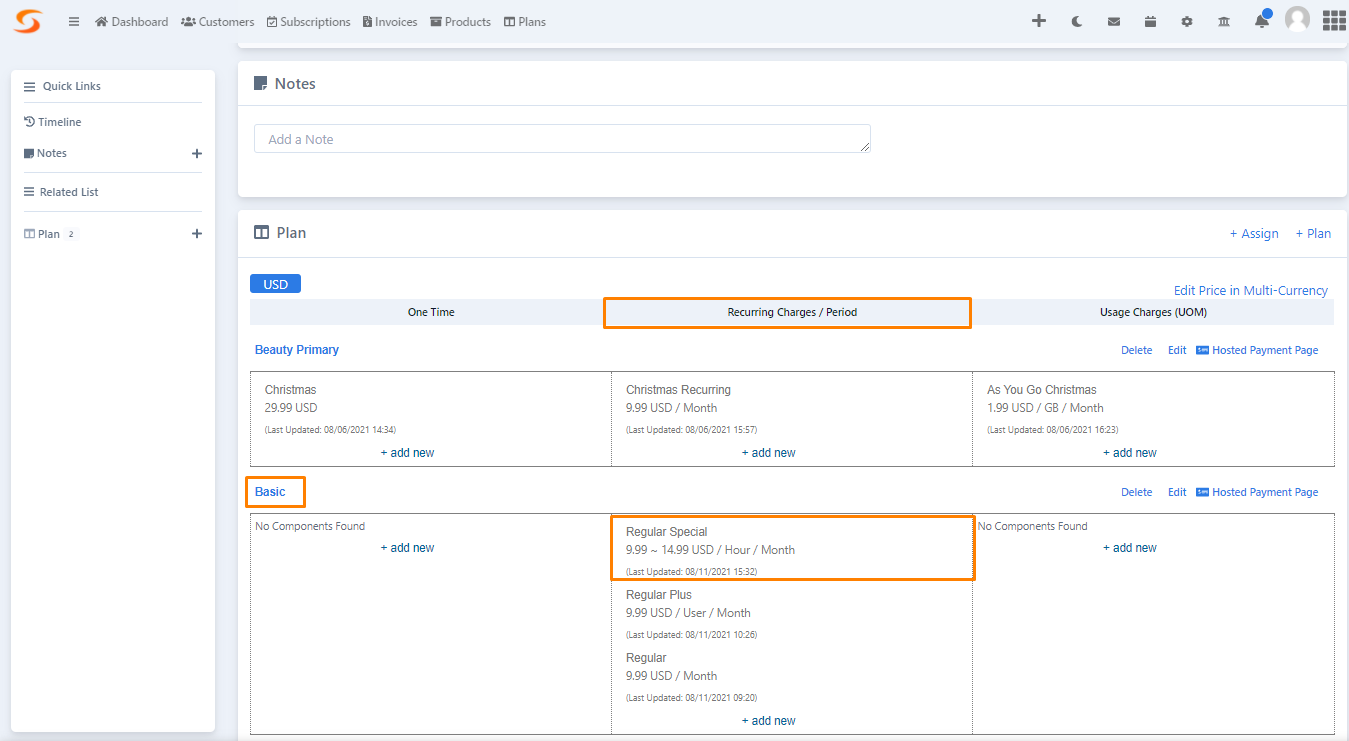This screenshot has height=741, width=1349.
Task: Click the user avatar icon
Action: coord(1297,20)
